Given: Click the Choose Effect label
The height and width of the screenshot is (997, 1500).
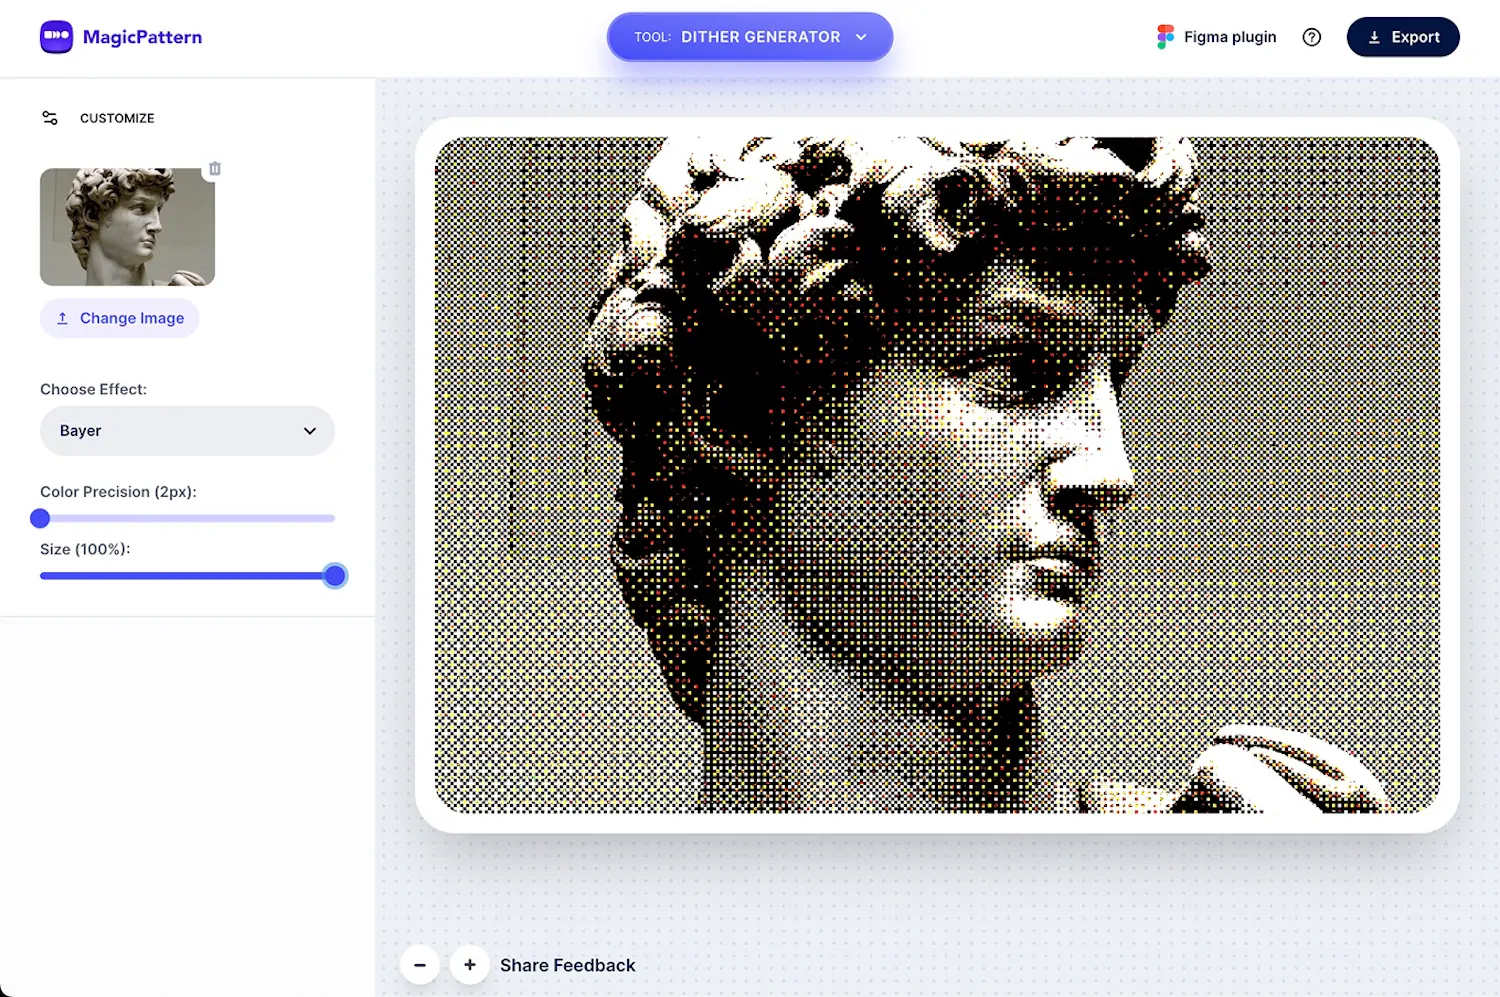Looking at the screenshot, I should tap(93, 389).
